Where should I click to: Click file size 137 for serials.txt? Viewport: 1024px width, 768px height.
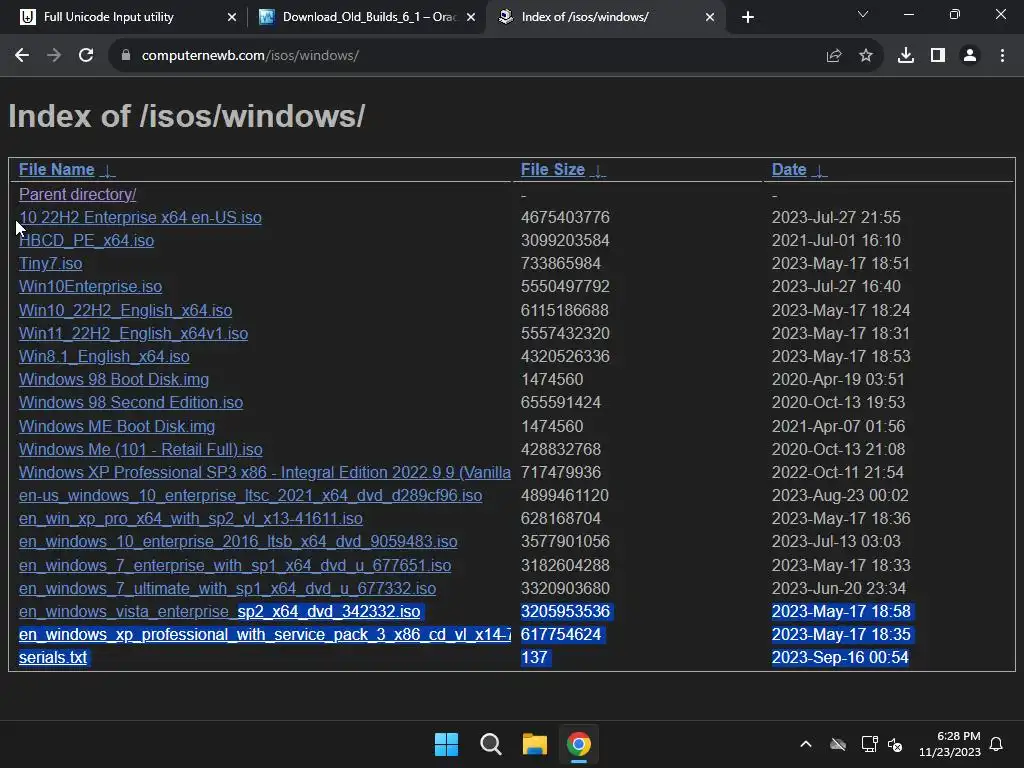coord(534,658)
